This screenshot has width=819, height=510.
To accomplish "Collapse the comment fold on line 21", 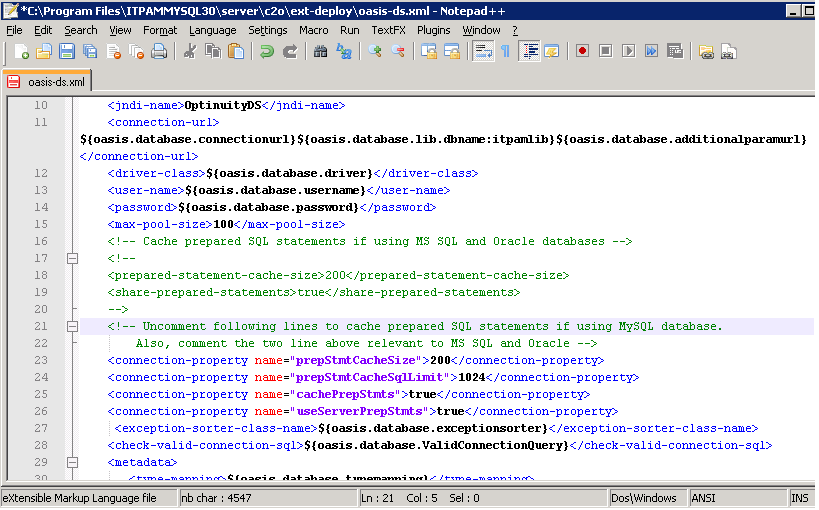I will 71,326.
